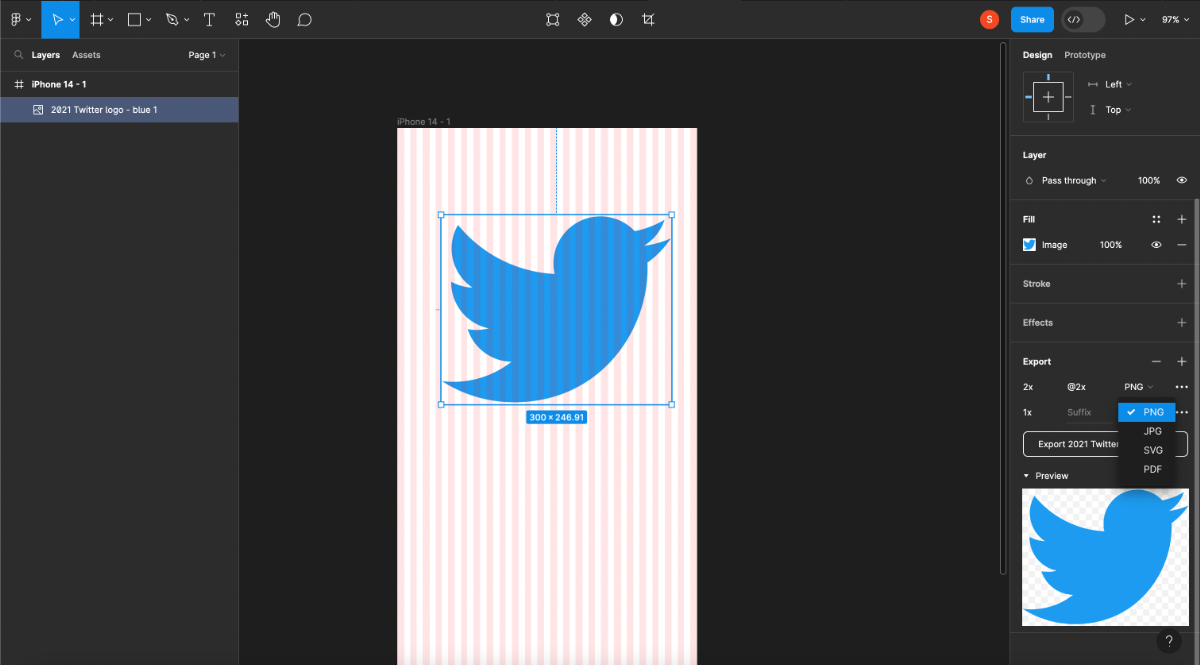Remove the Image fill with the minus icon
The image size is (1200, 665).
coord(1182,245)
